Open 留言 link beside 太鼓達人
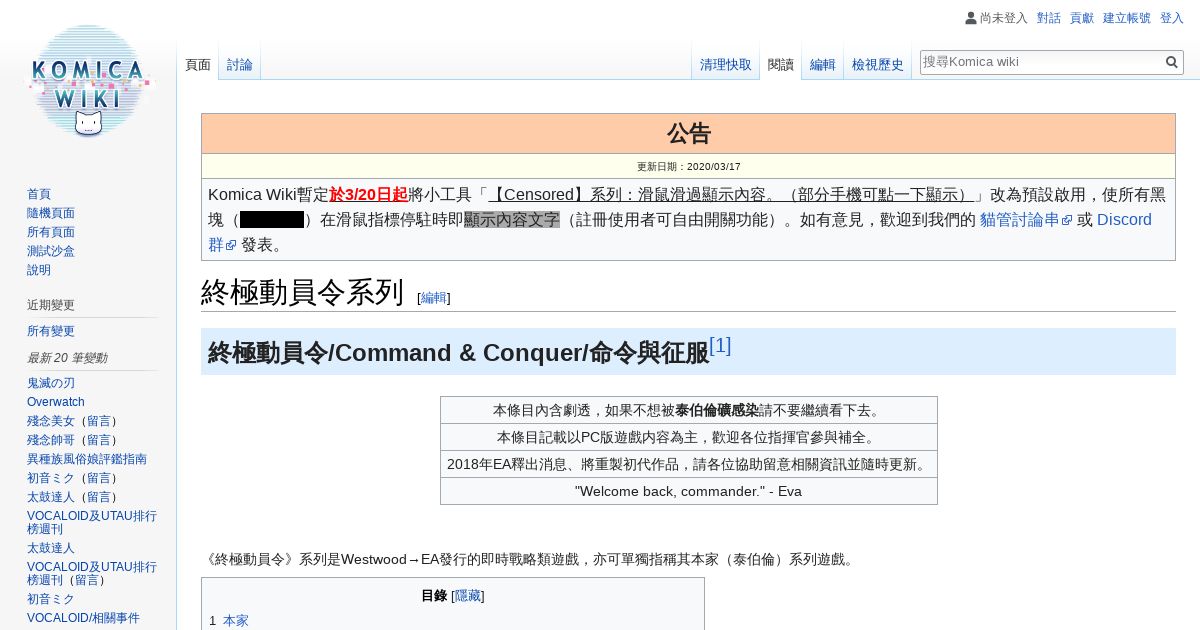Viewport: 1200px width, 630px height. 98,497
